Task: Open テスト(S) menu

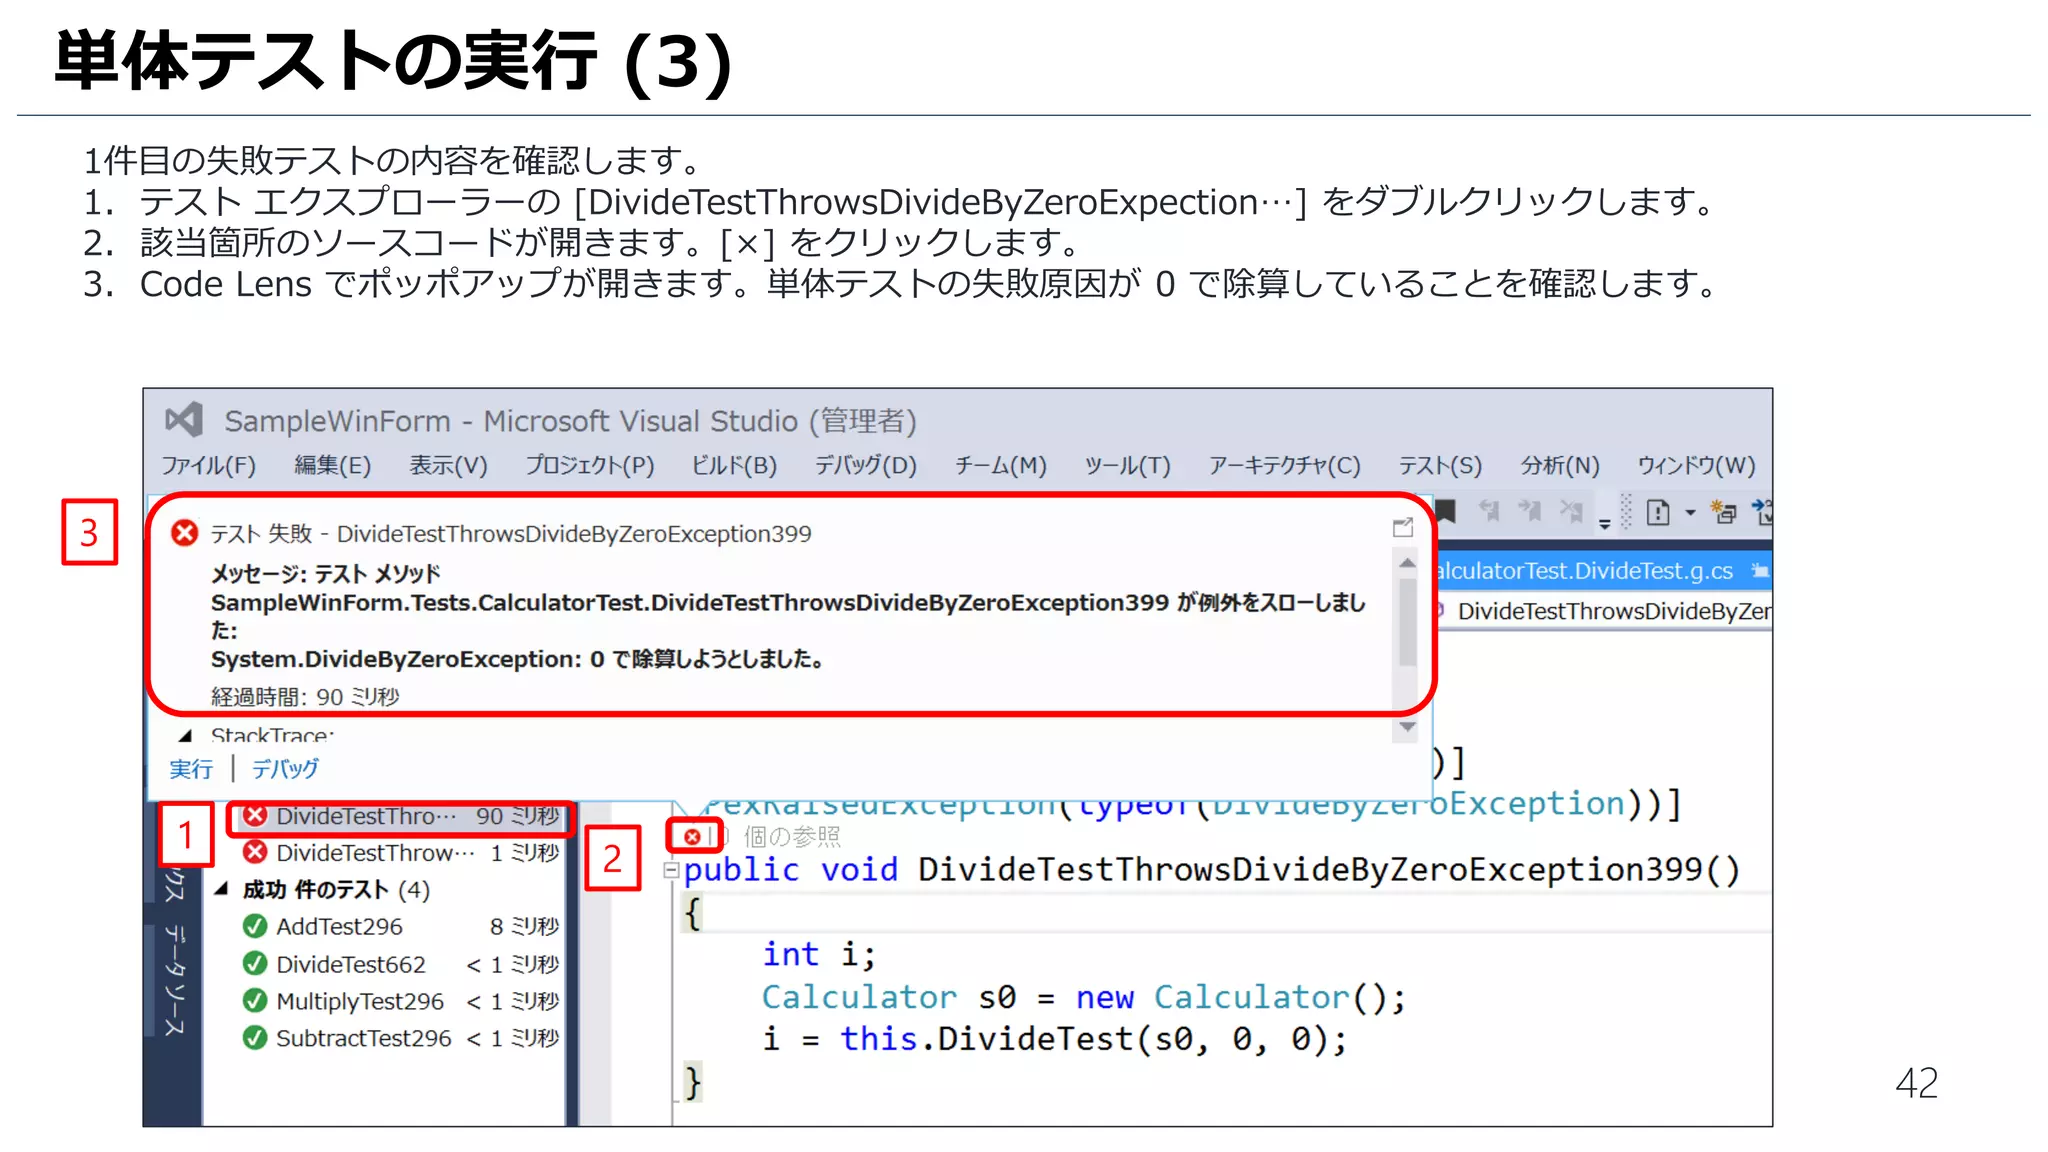Action: (1440, 465)
